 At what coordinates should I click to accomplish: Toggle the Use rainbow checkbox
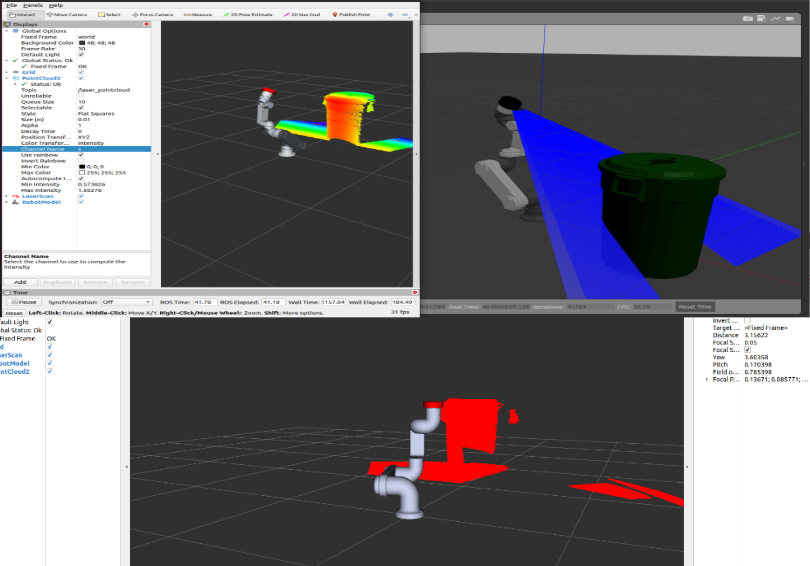click(81, 155)
